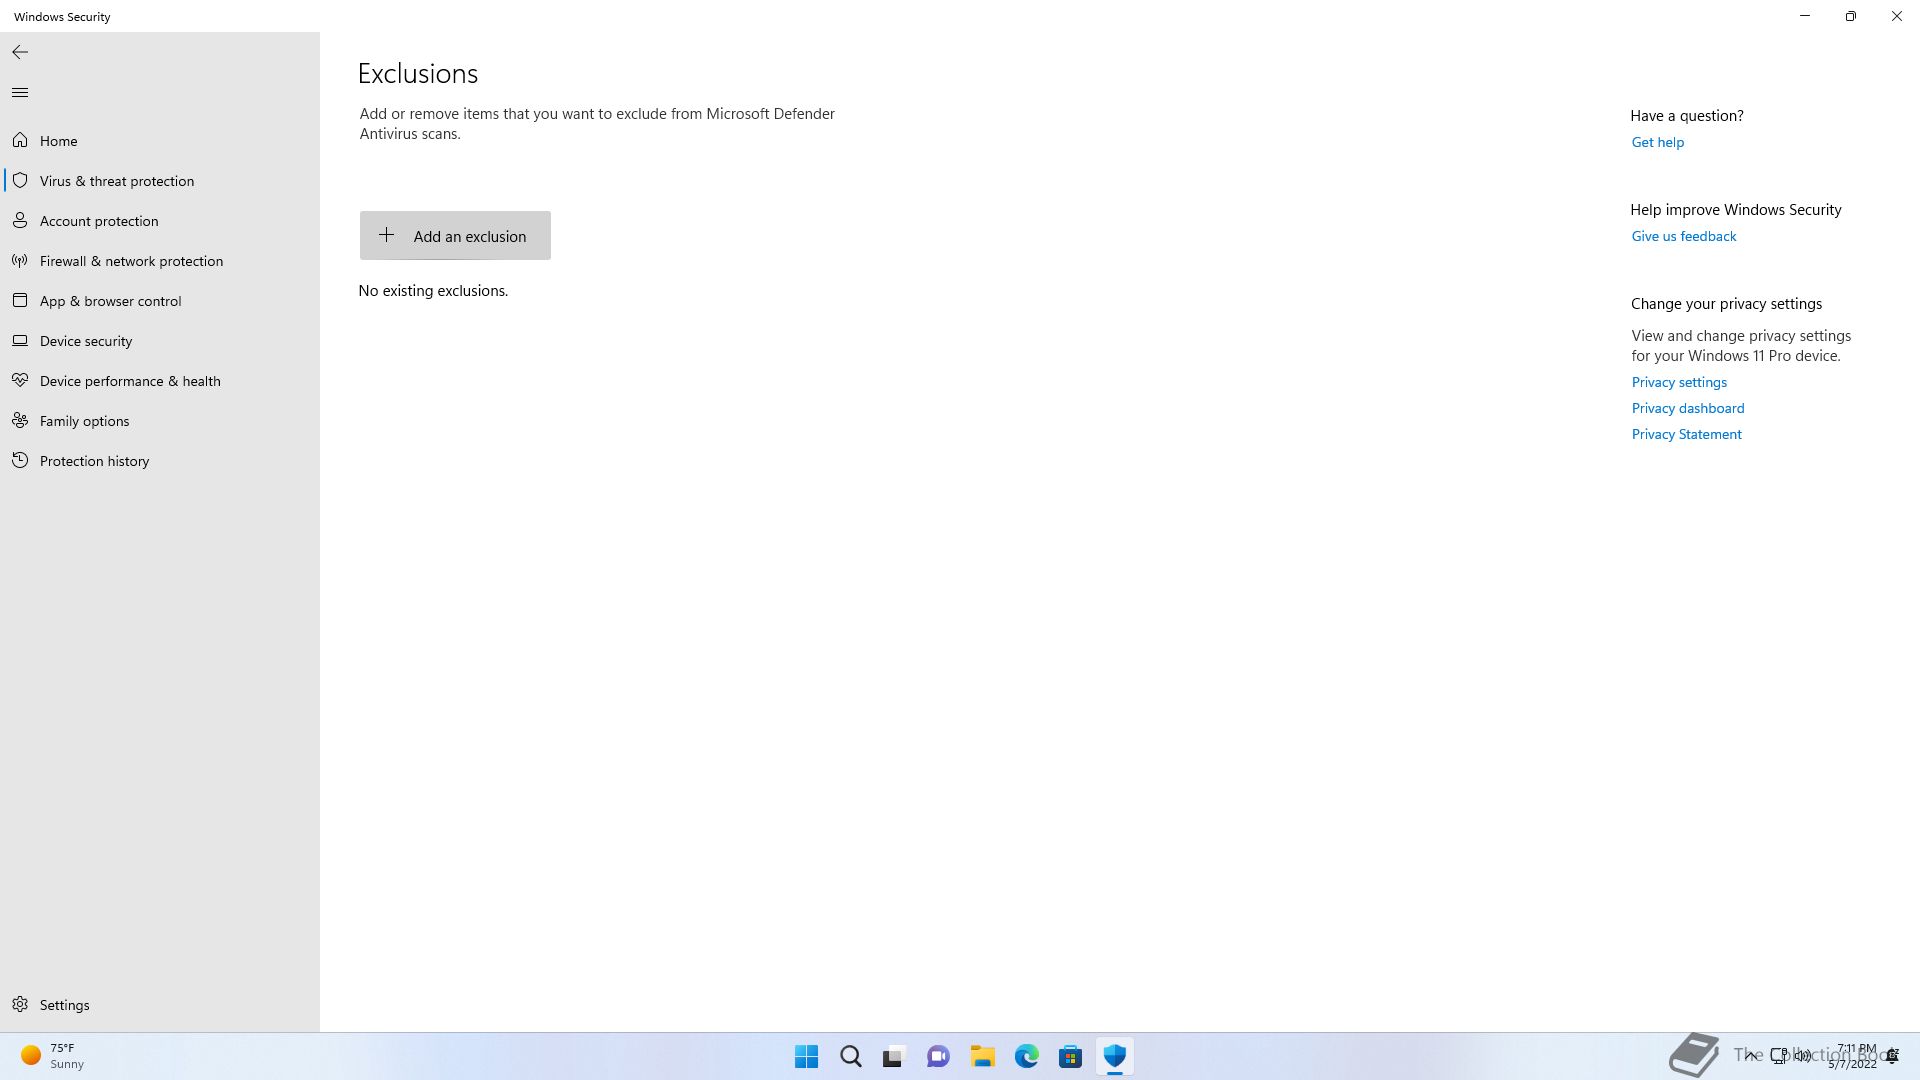Click the 'Have a question?' heading

(1686, 116)
